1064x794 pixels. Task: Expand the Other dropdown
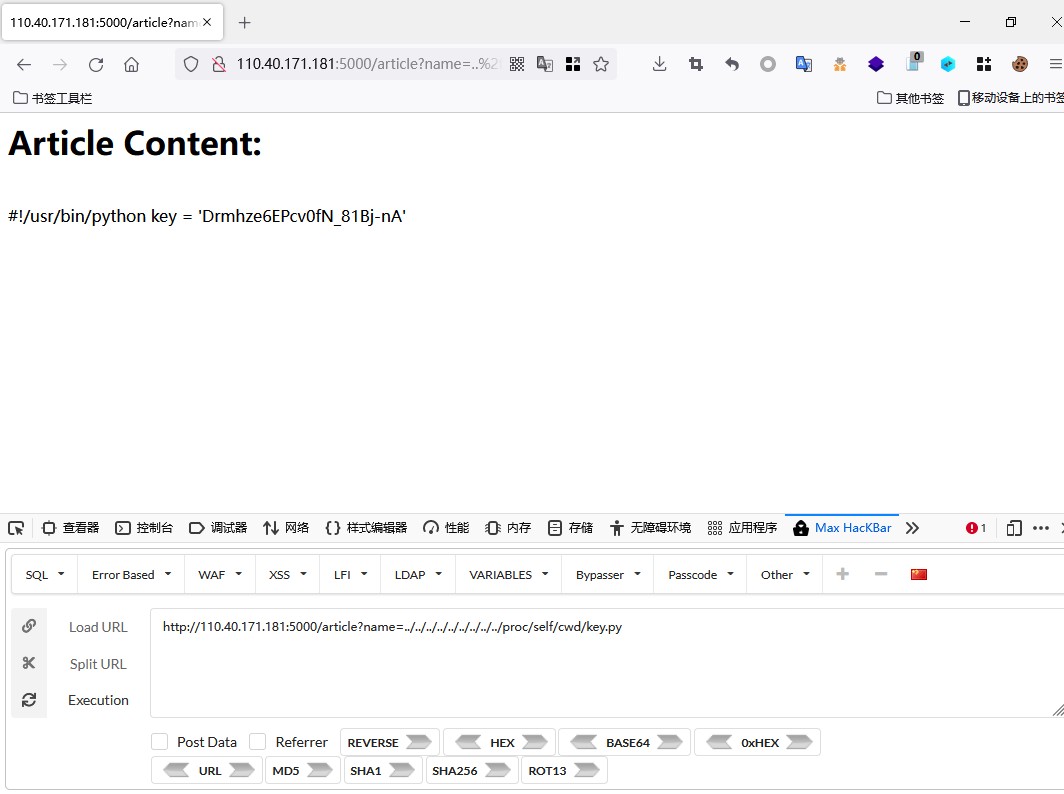click(x=784, y=575)
